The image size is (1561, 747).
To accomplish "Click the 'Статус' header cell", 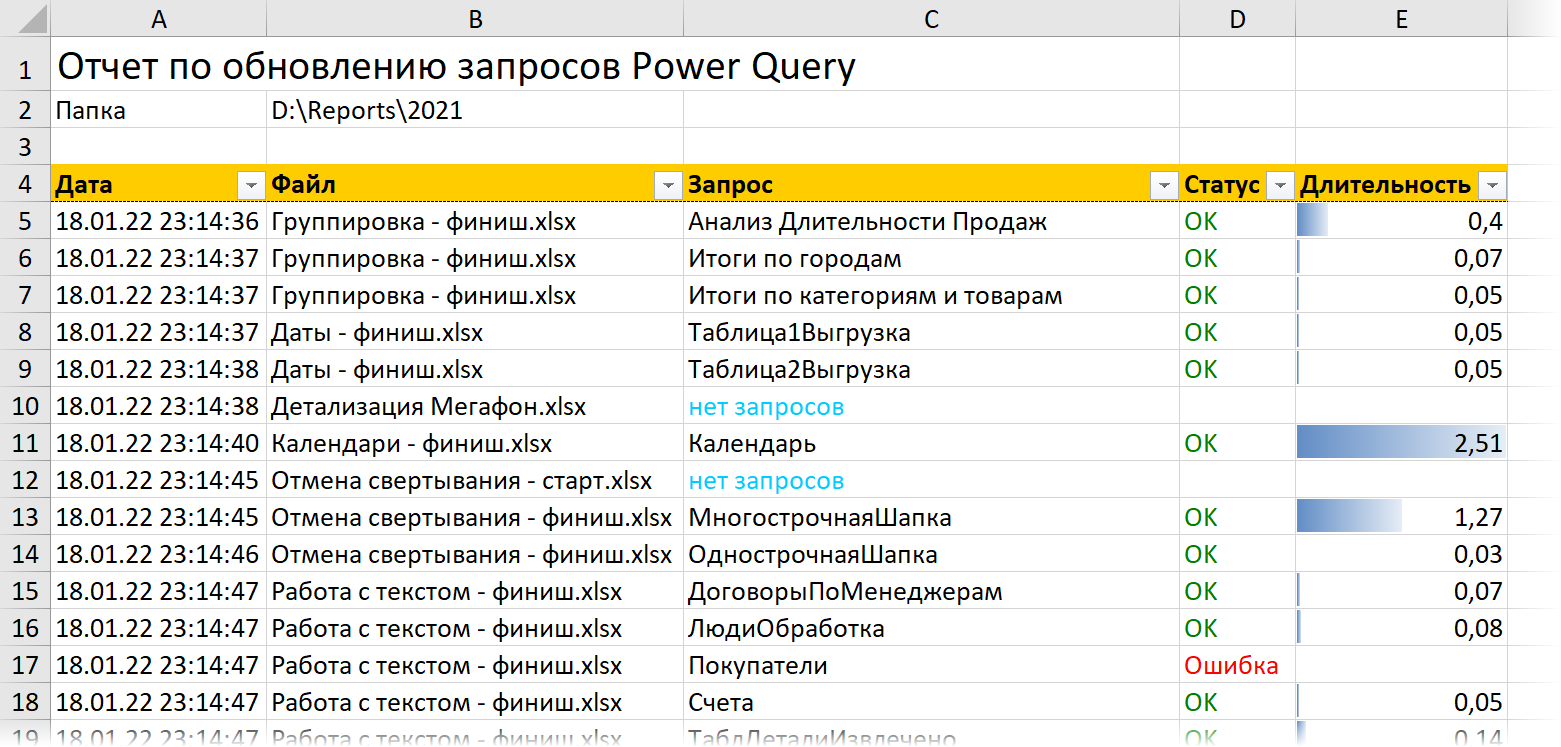I will [1237, 184].
